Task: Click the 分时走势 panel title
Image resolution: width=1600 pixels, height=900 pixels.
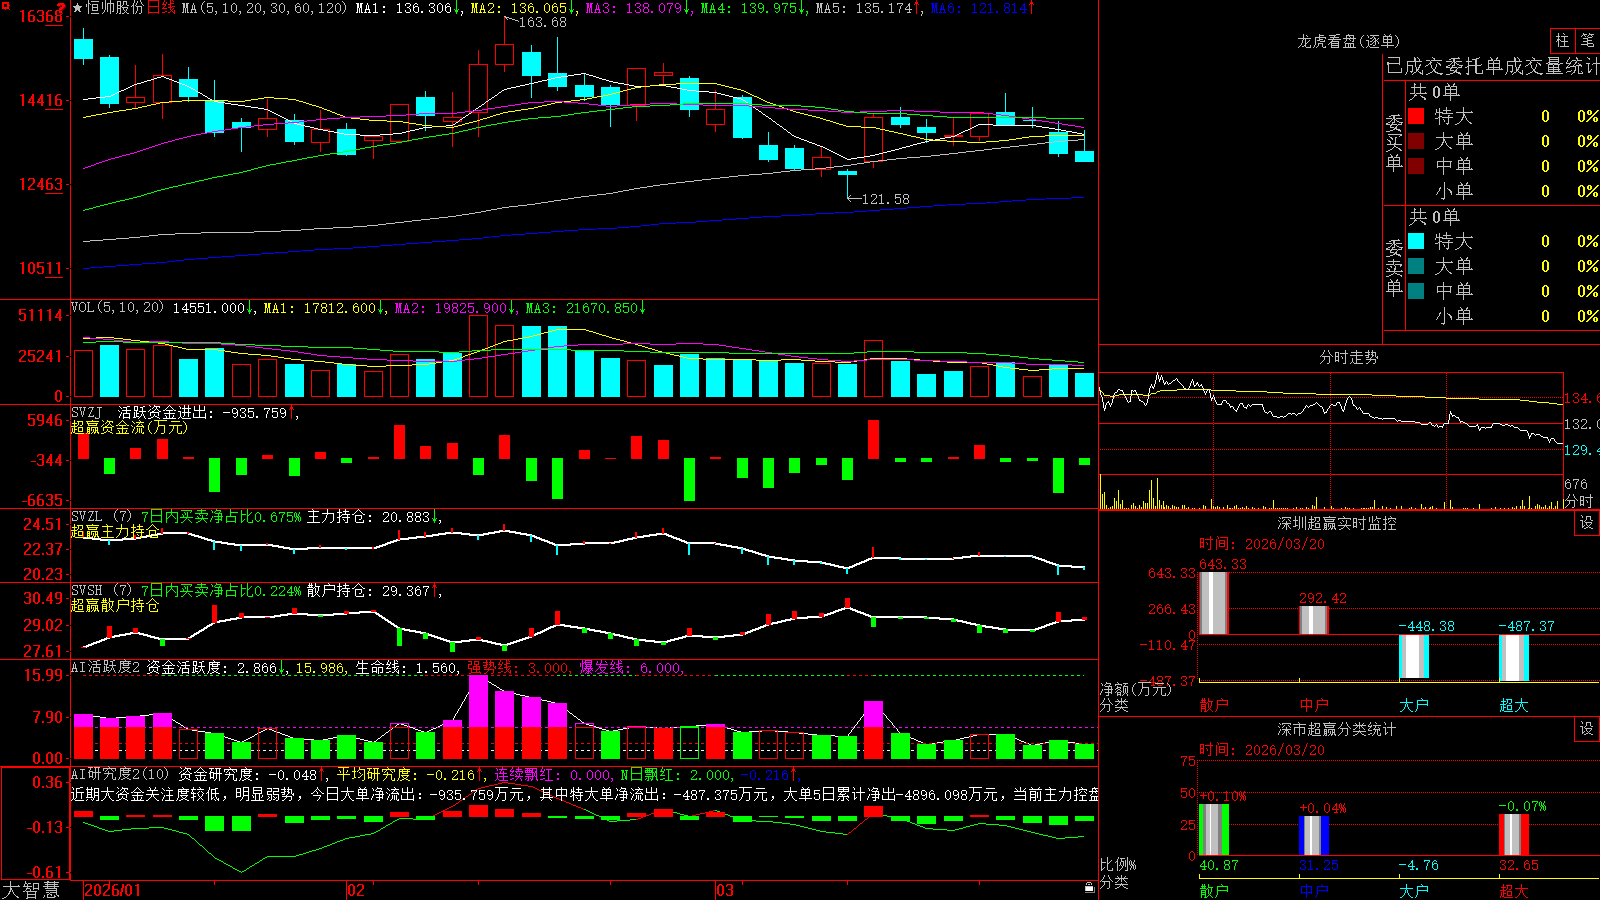Action: click(x=1348, y=357)
